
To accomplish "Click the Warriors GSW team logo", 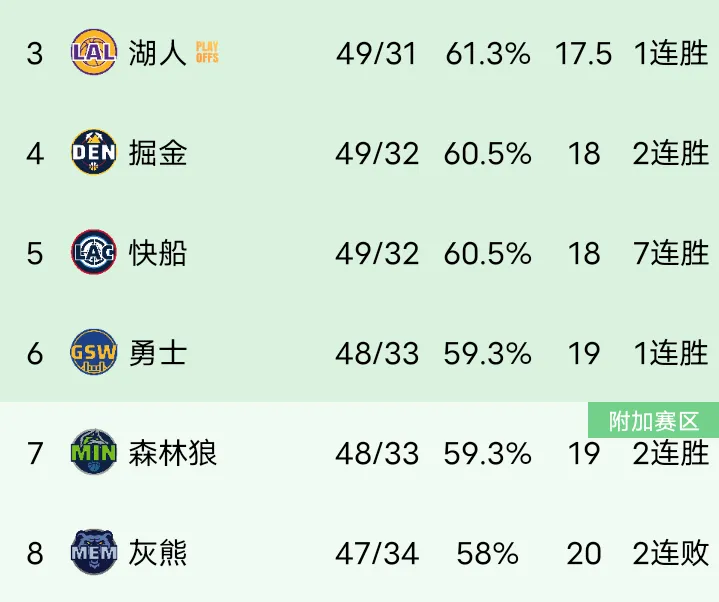I will click(x=94, y=352).
